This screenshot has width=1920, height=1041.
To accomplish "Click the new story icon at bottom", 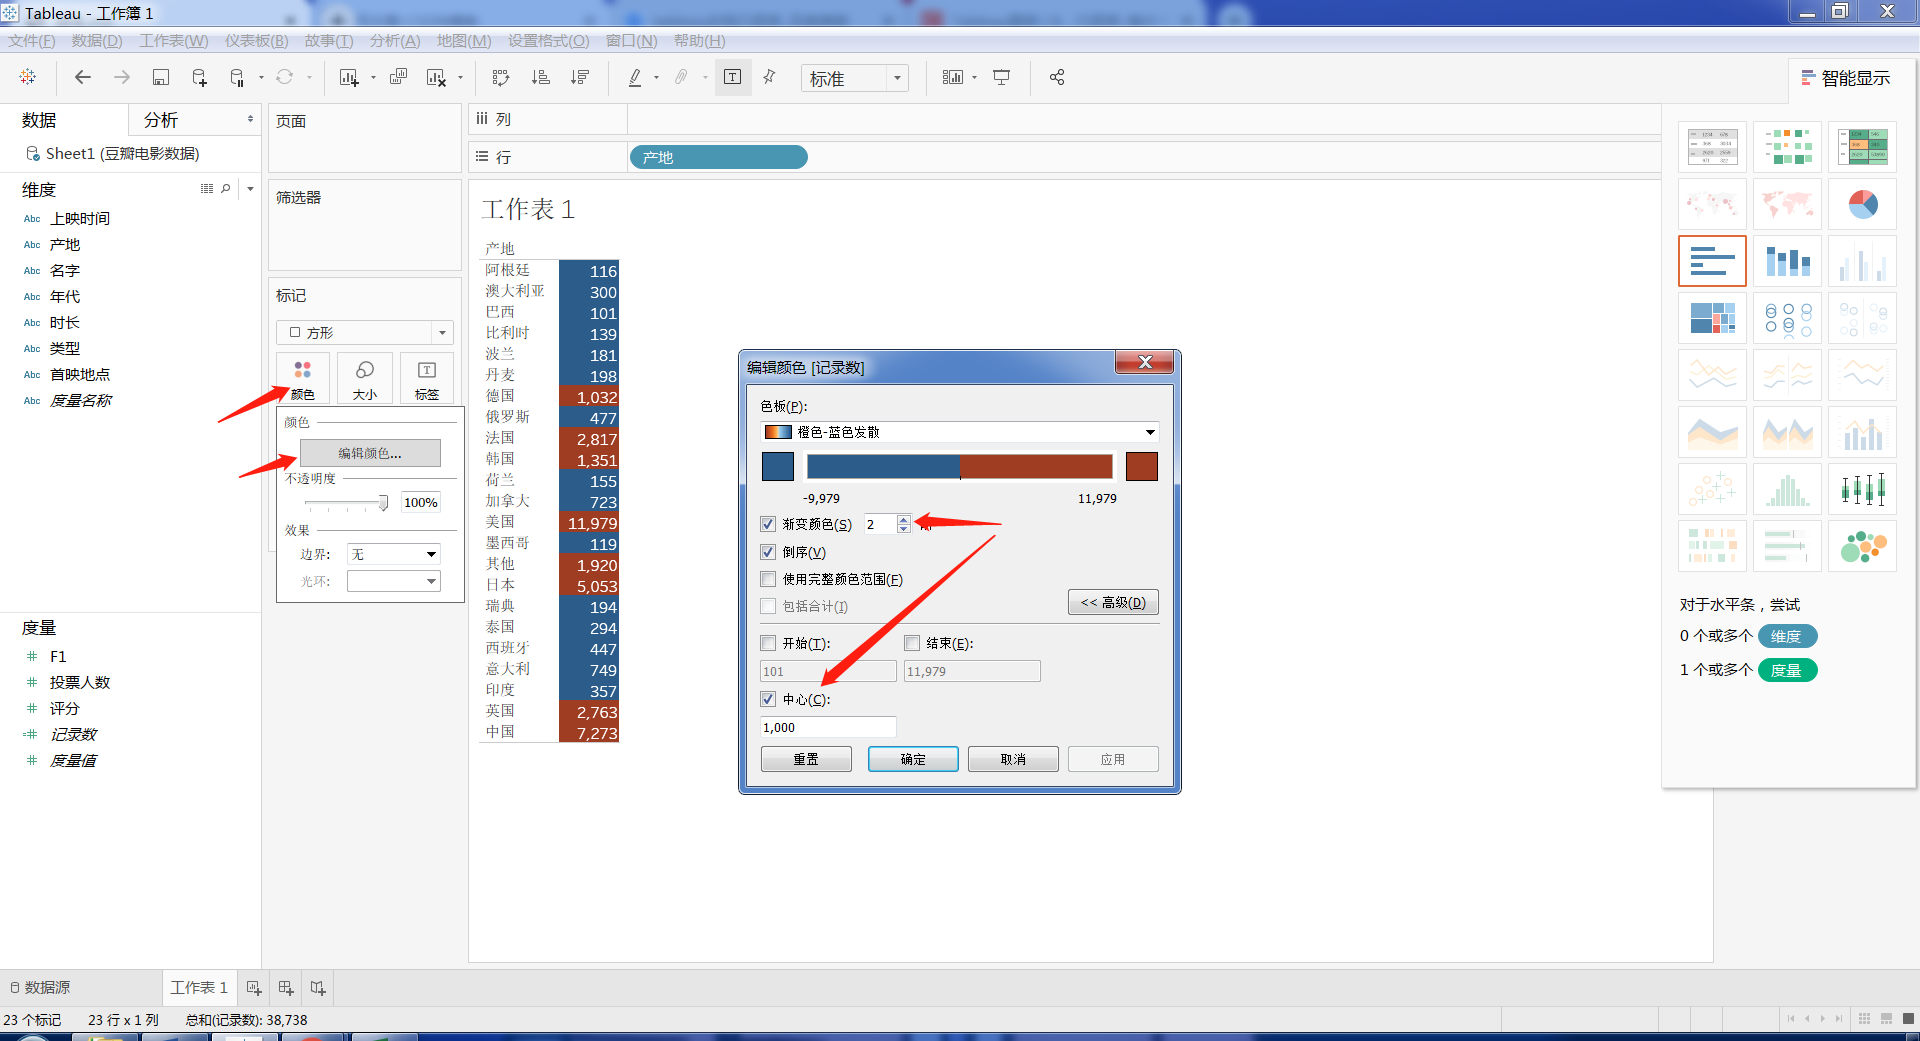I will click(318, 988).
